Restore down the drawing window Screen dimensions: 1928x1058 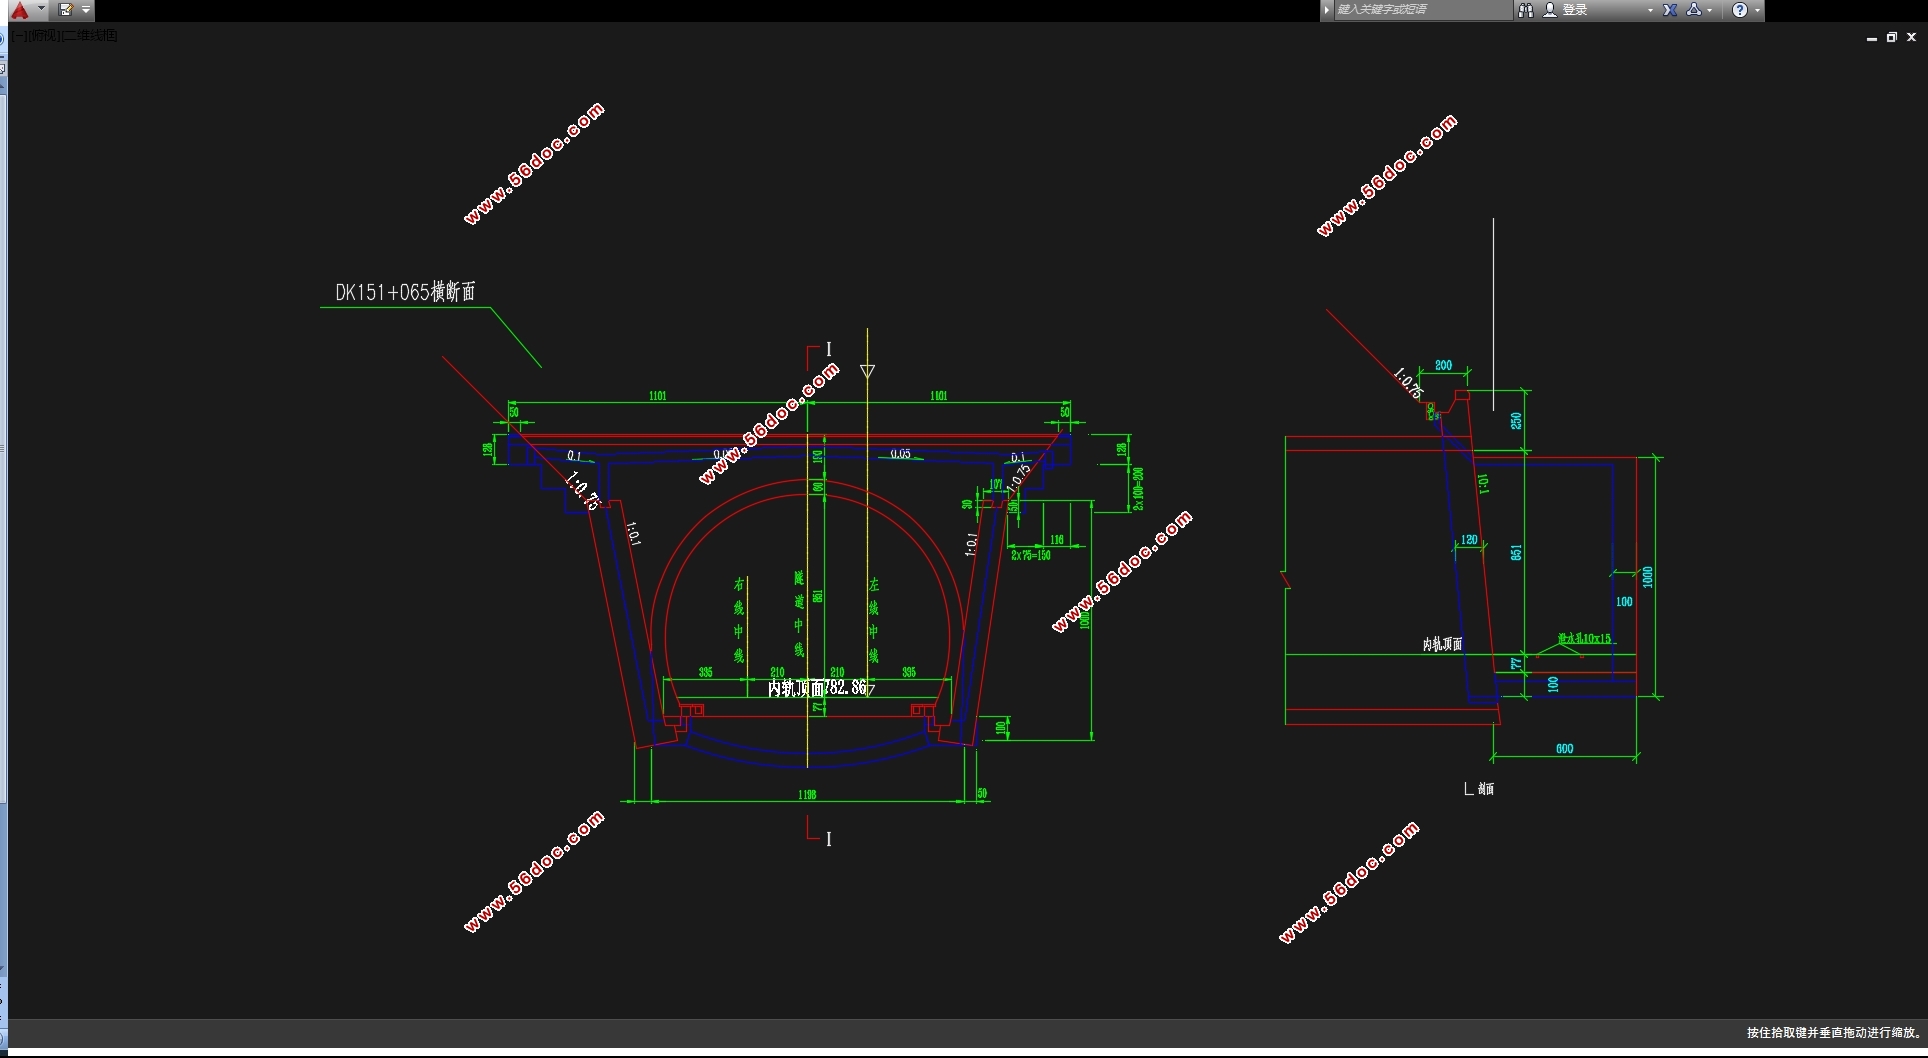coord(1891,37)
